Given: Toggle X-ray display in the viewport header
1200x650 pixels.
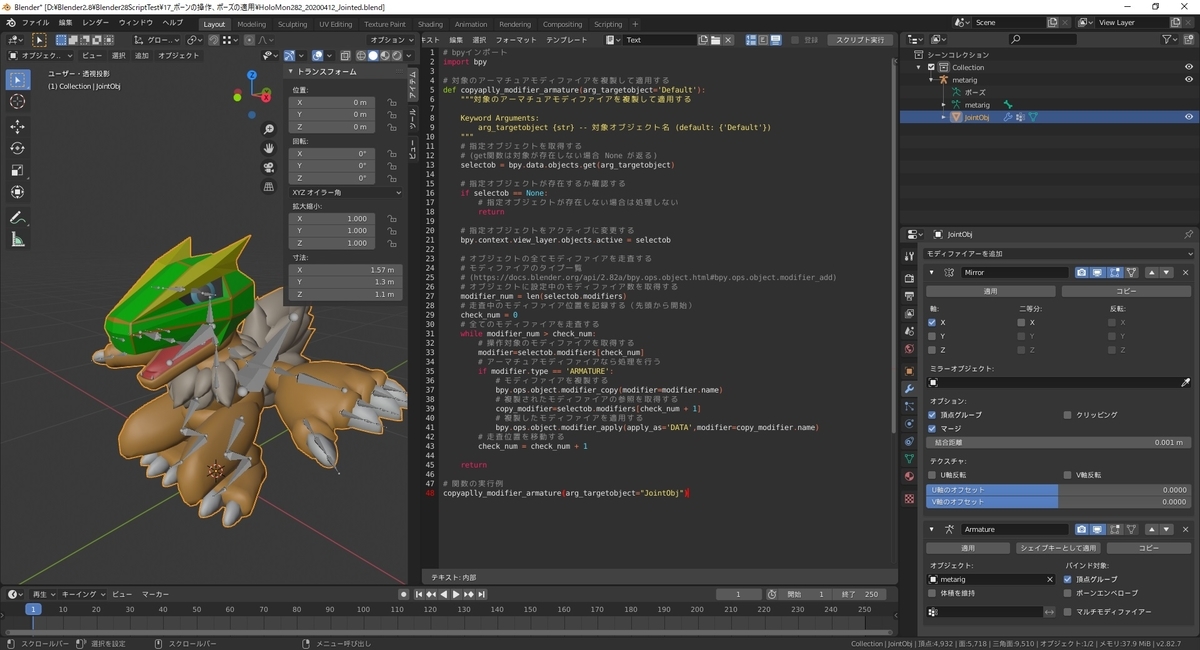Looking at the screenshot, I should pyautogui.click(x=346, y=56).
